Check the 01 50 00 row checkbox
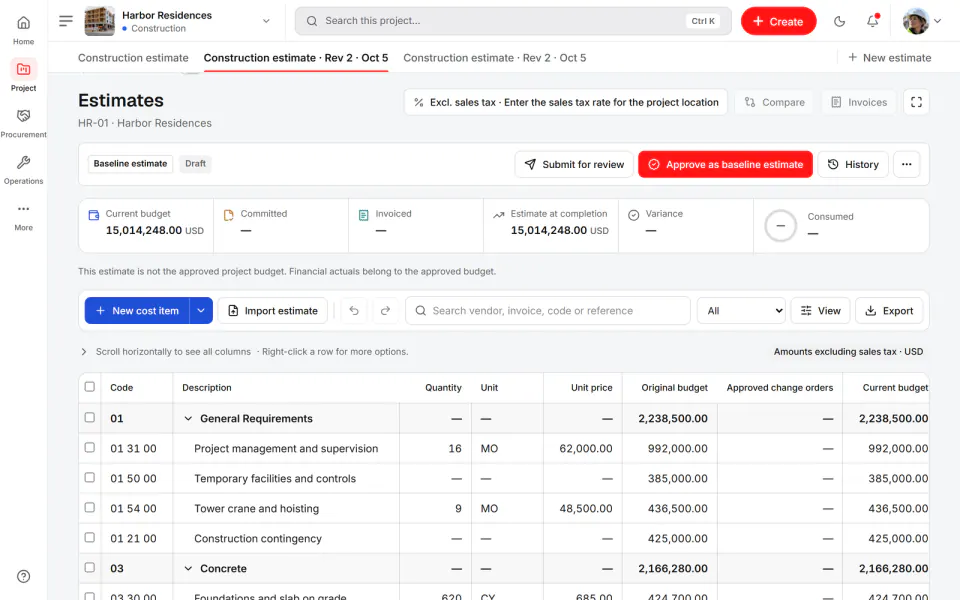 click(x=89, y=477)
